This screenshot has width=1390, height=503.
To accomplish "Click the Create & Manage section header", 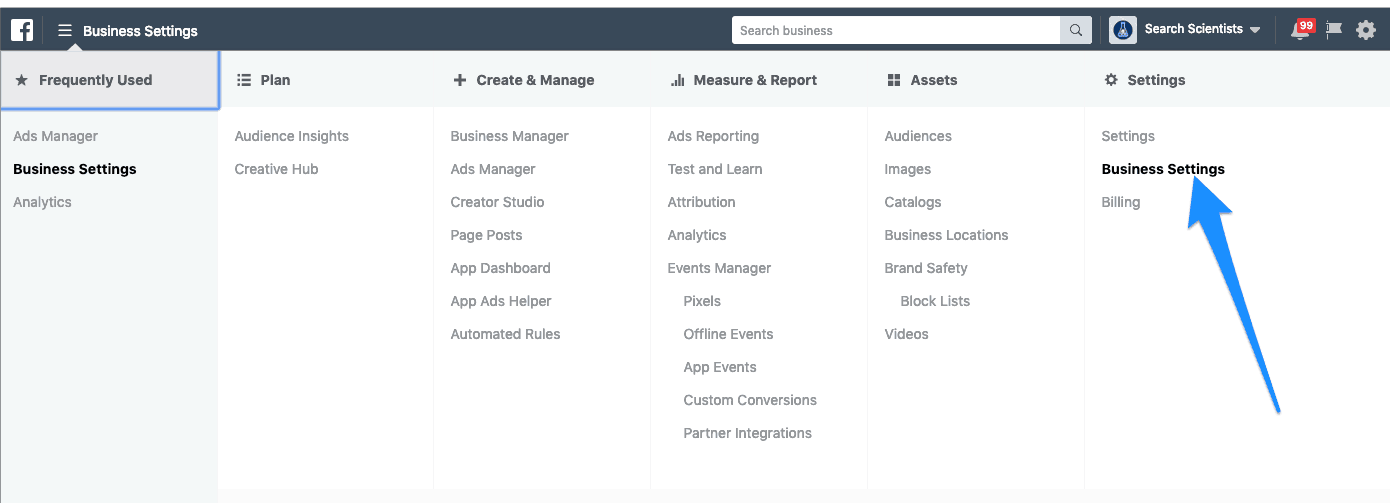I will click(524, 80).
